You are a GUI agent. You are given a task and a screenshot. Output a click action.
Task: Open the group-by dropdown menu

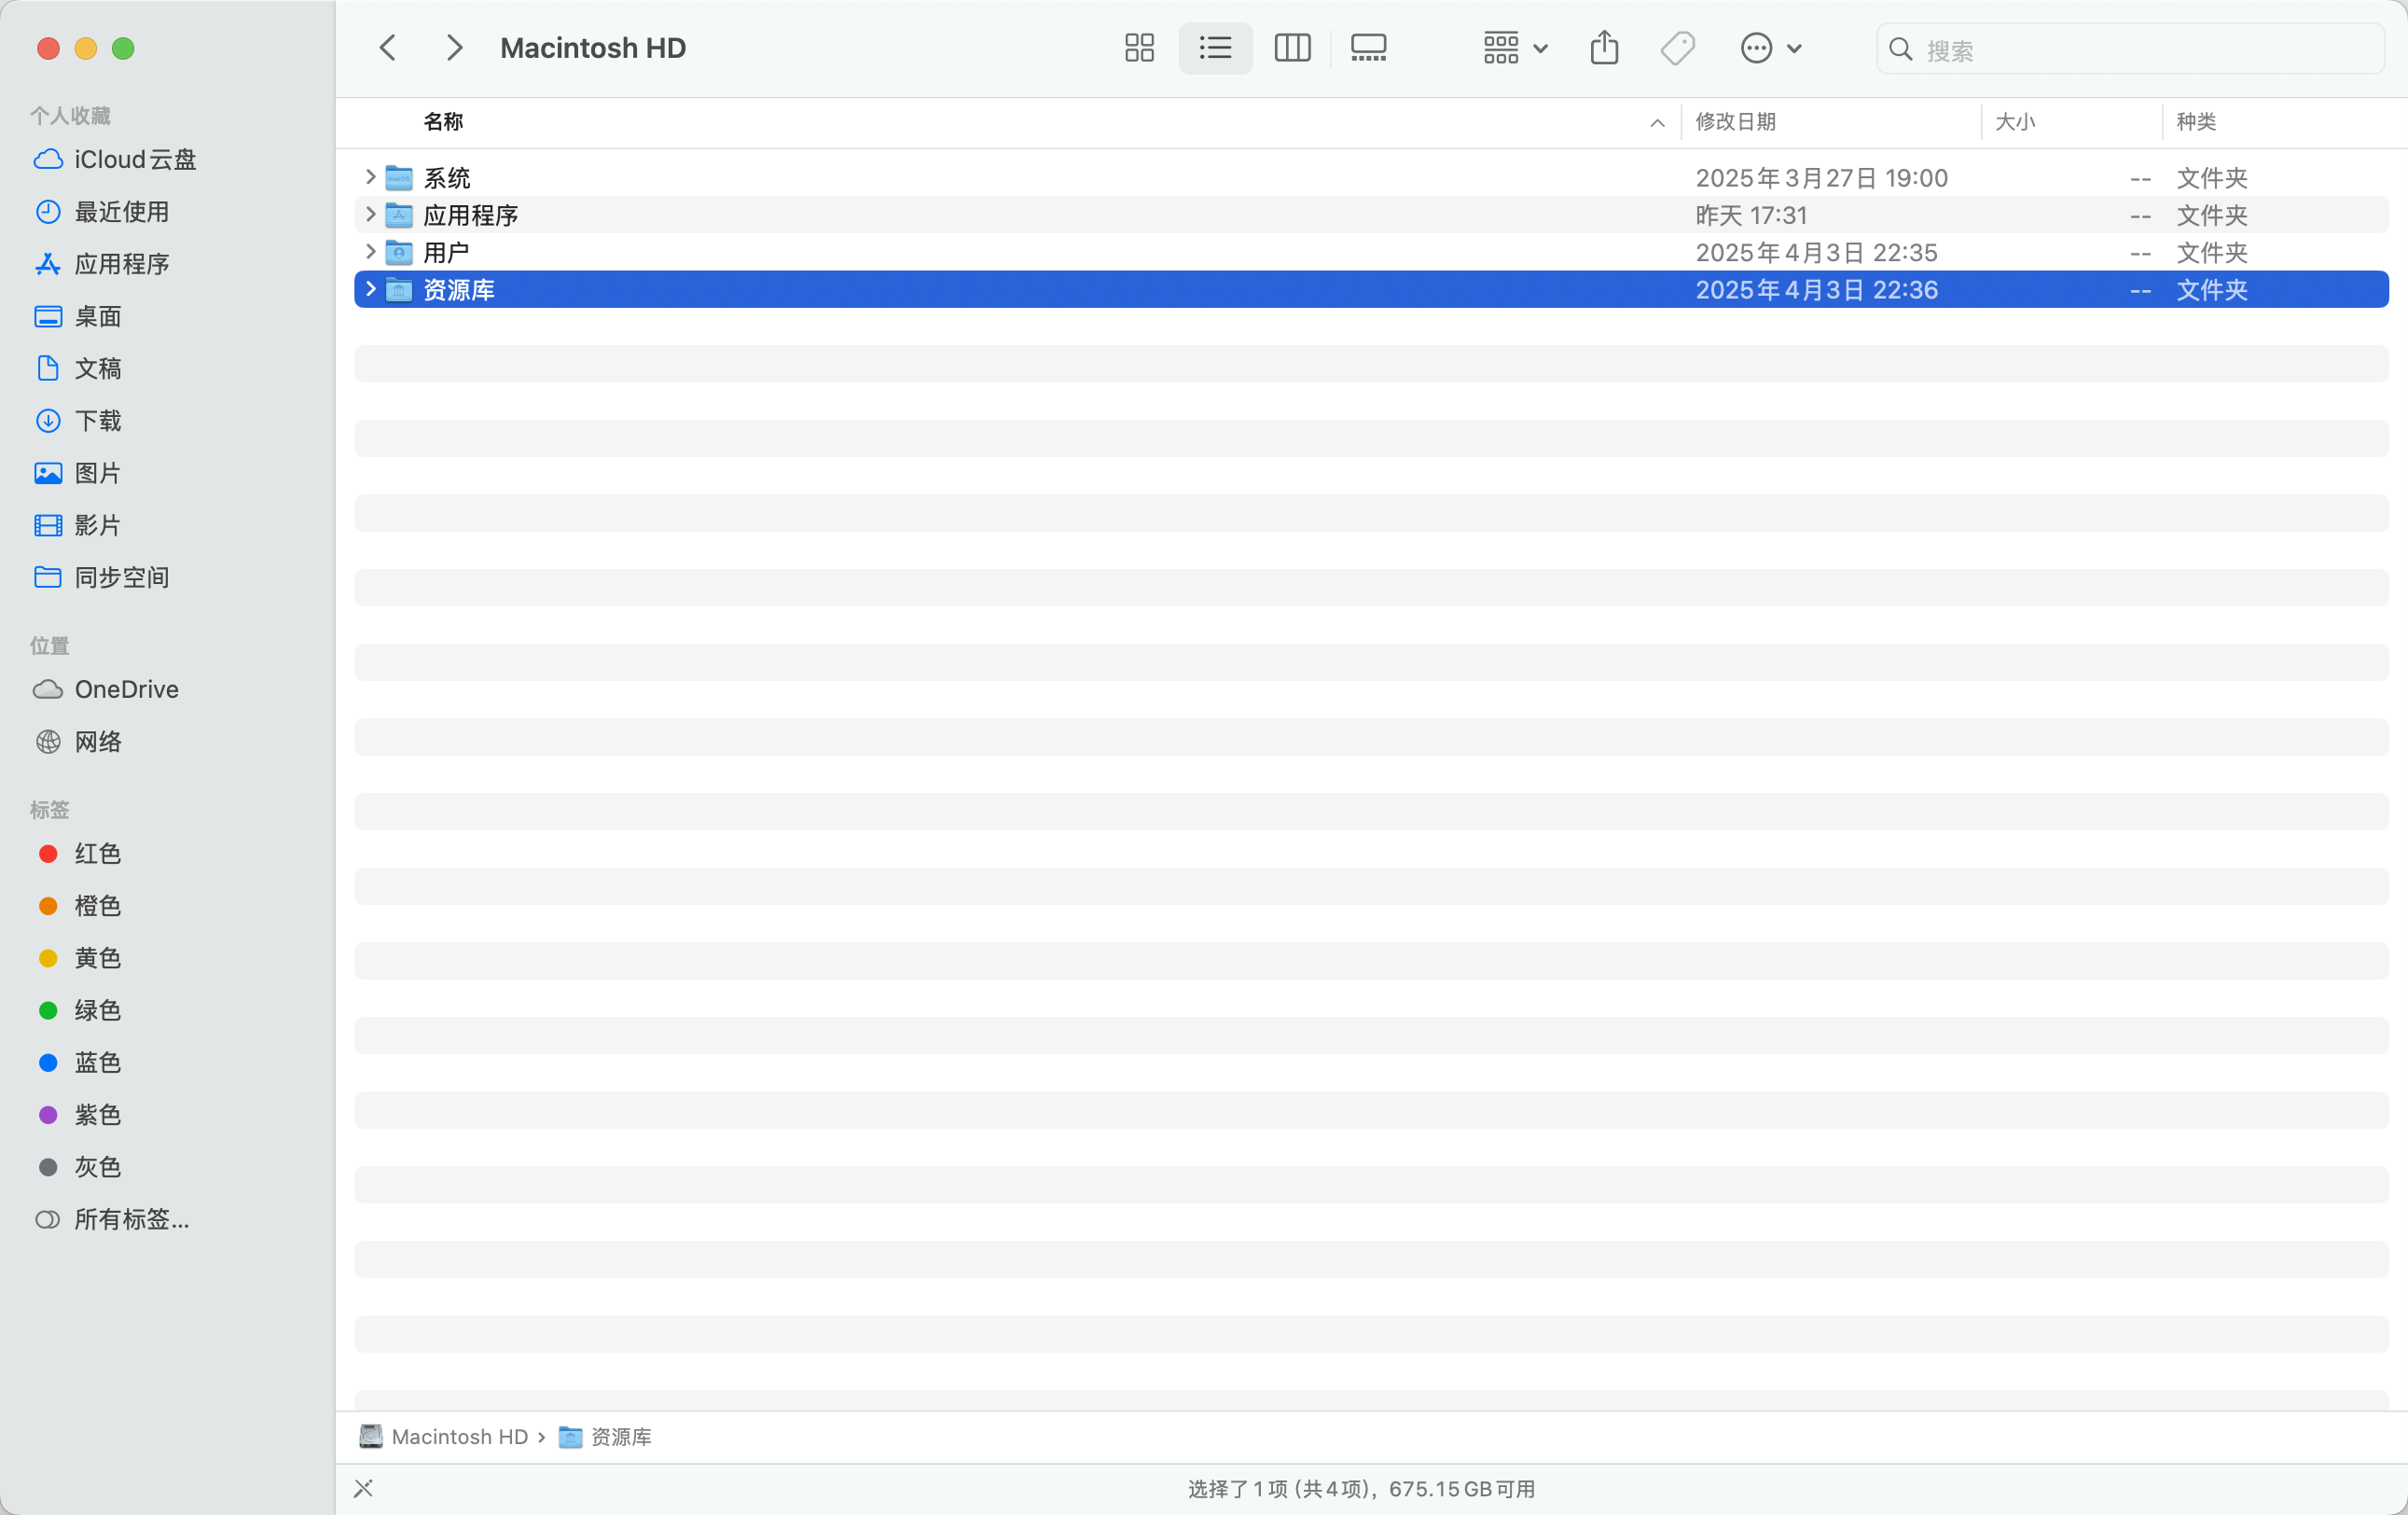point(1515,48)
